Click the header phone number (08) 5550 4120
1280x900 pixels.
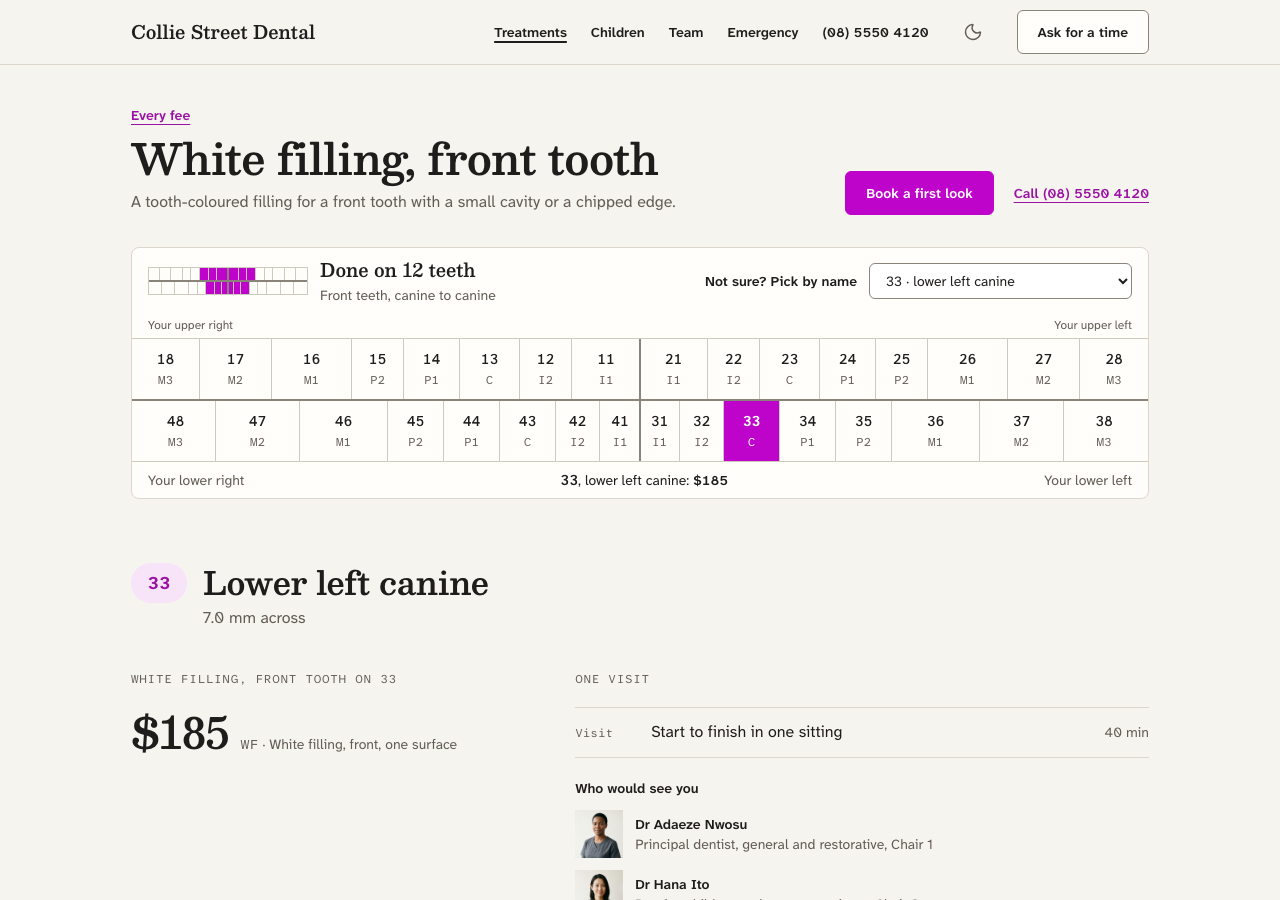(x=875, y=32)
